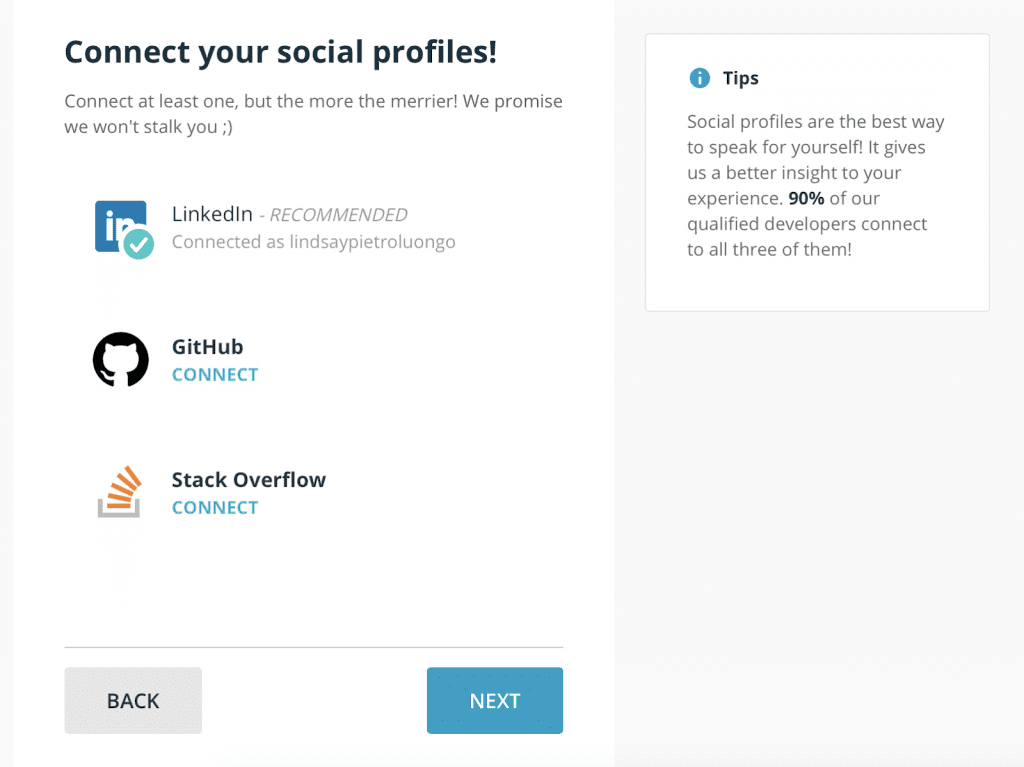Click the 'Connect your social profiles!' heading
Screen dimensions: 1024x767
pyautogui.click(x=281, y=52)
